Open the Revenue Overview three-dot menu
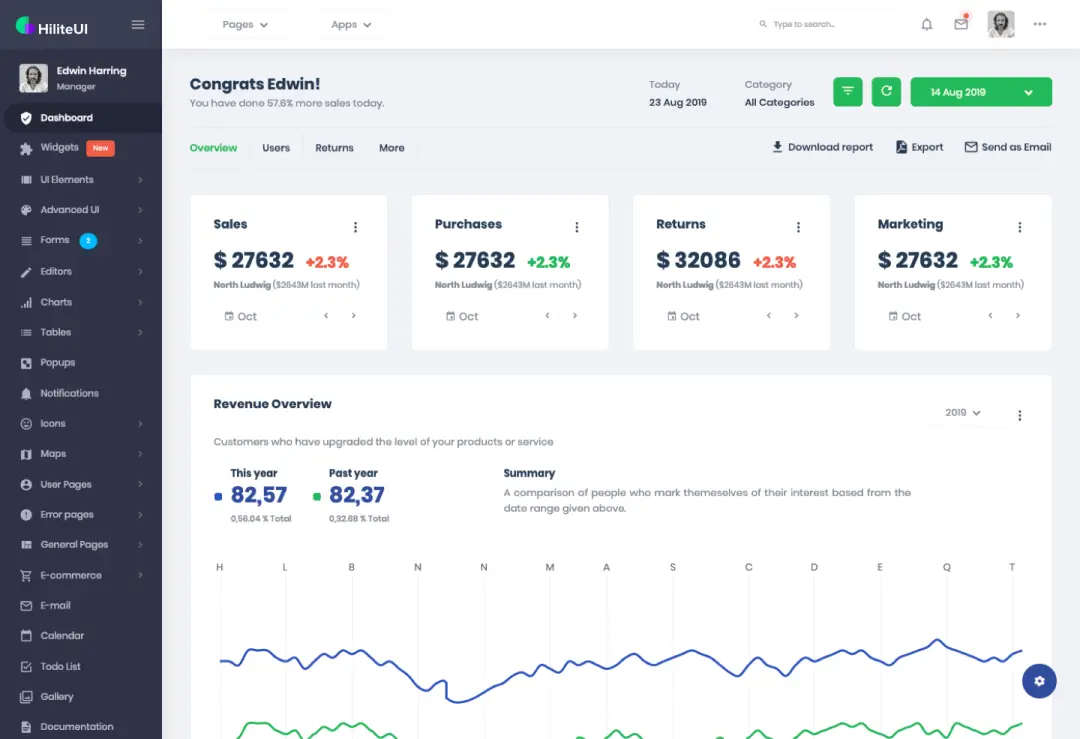 (1019, 415)
